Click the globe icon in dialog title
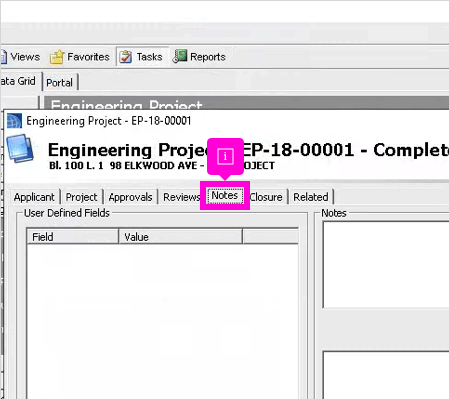This screenshot has height=400, width=450. [x=14, y=121]
